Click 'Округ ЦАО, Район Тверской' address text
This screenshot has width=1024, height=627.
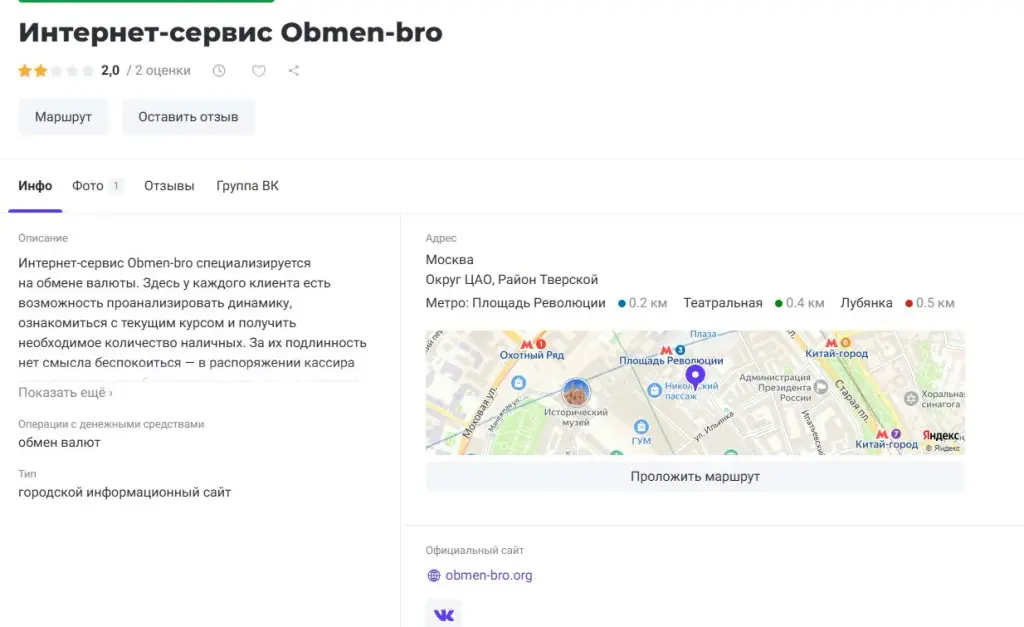click(512, 280)
